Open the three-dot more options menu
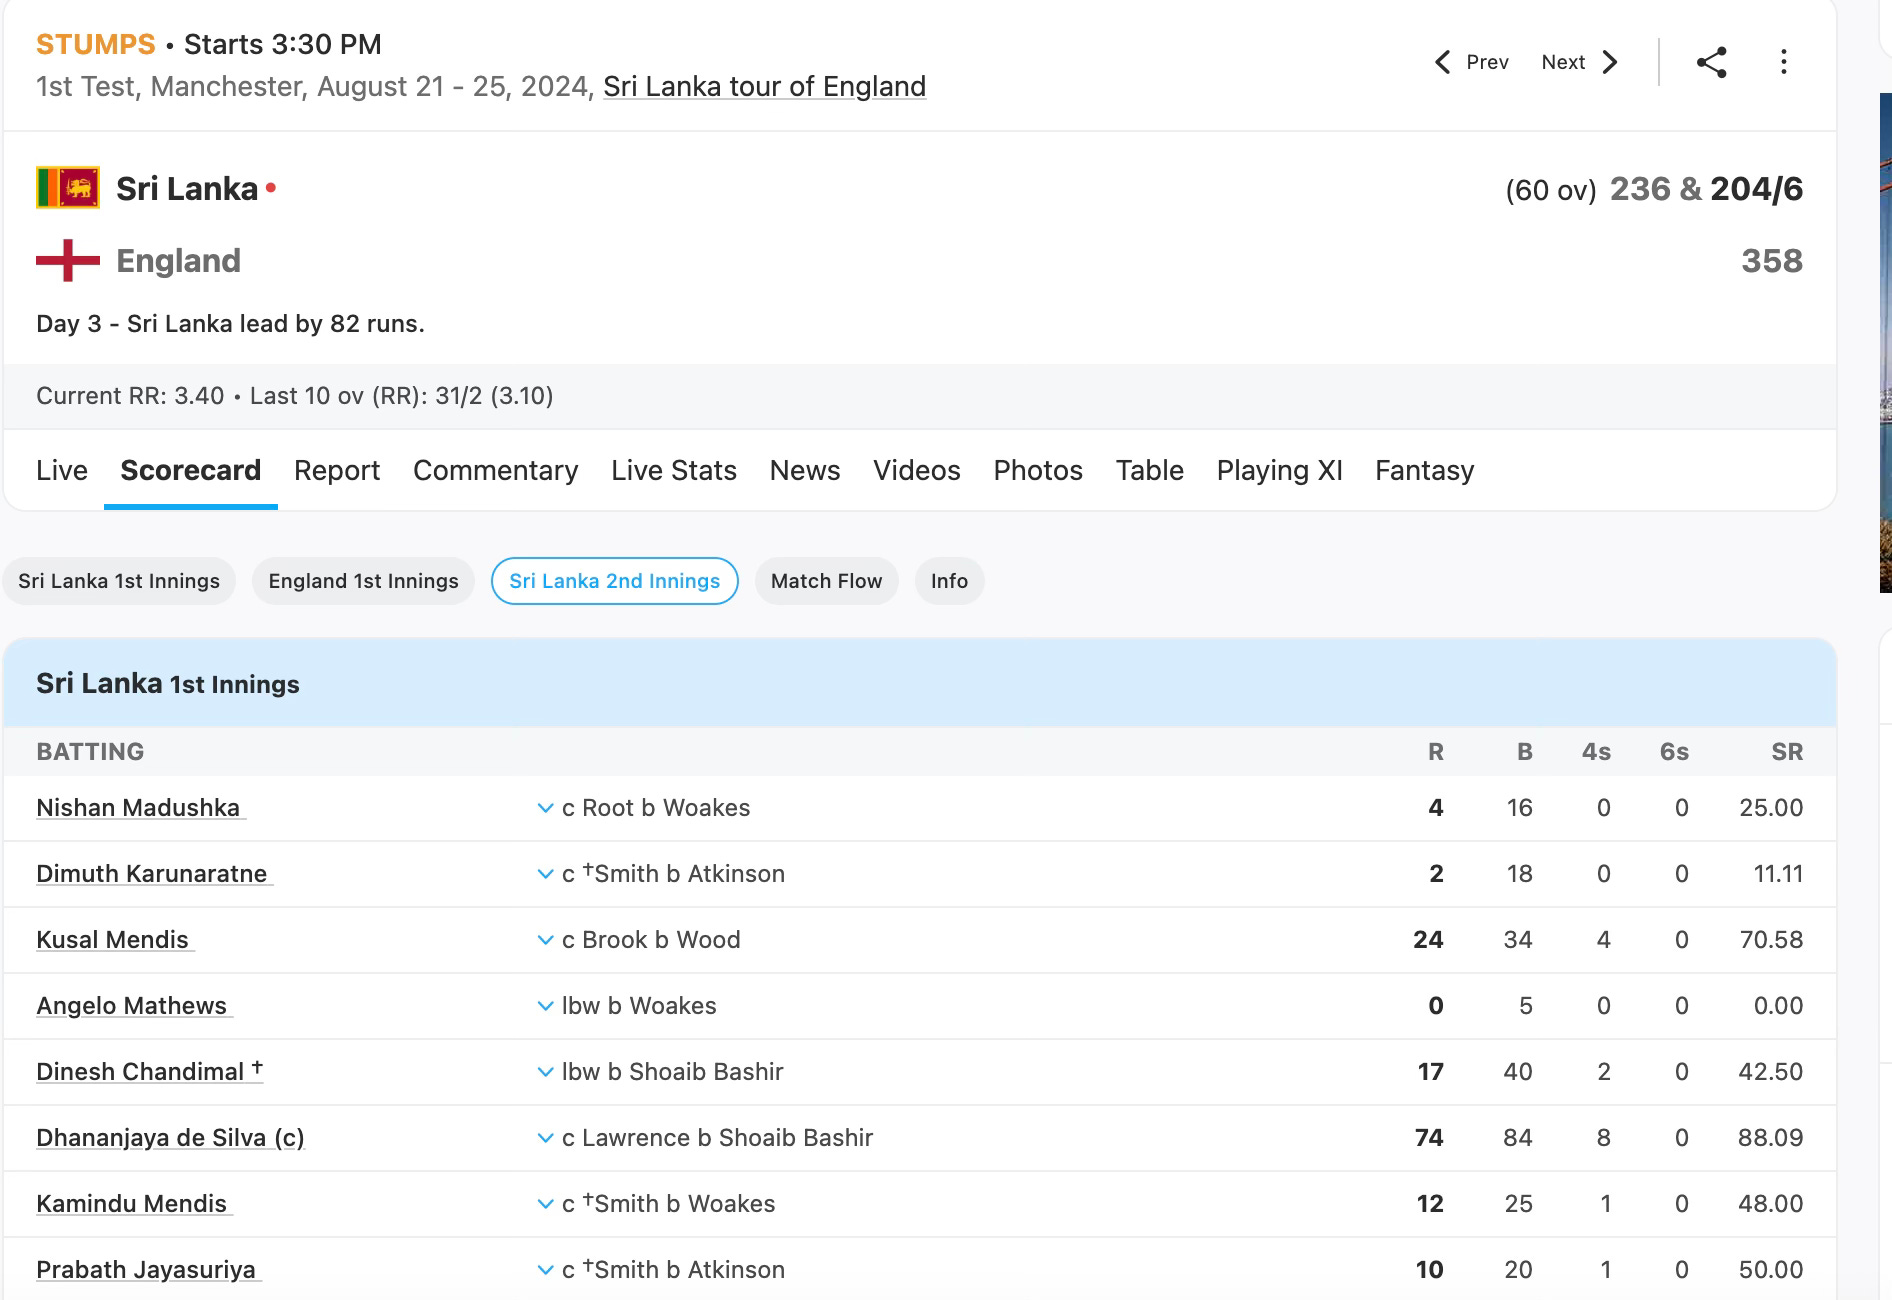Viewport: 1892px width, 1300px height. 1783,62
